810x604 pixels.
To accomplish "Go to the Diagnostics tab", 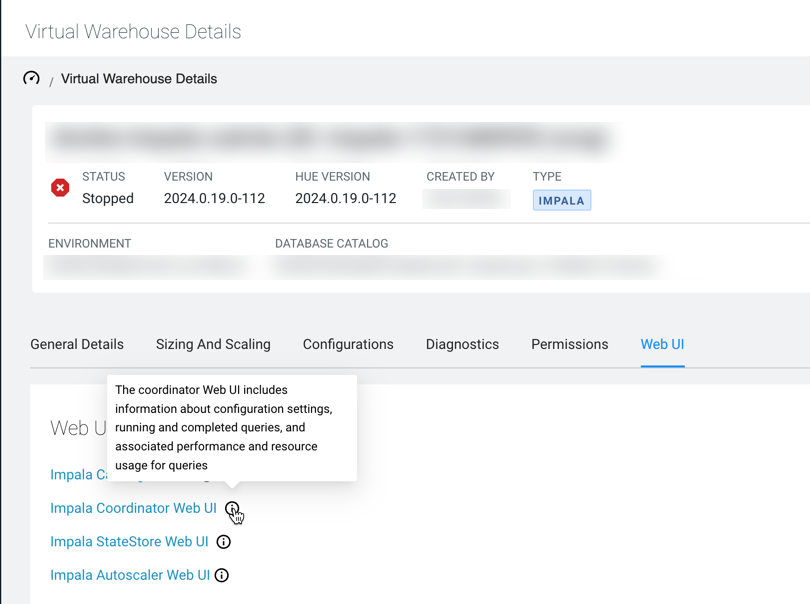I will point(462,344).
